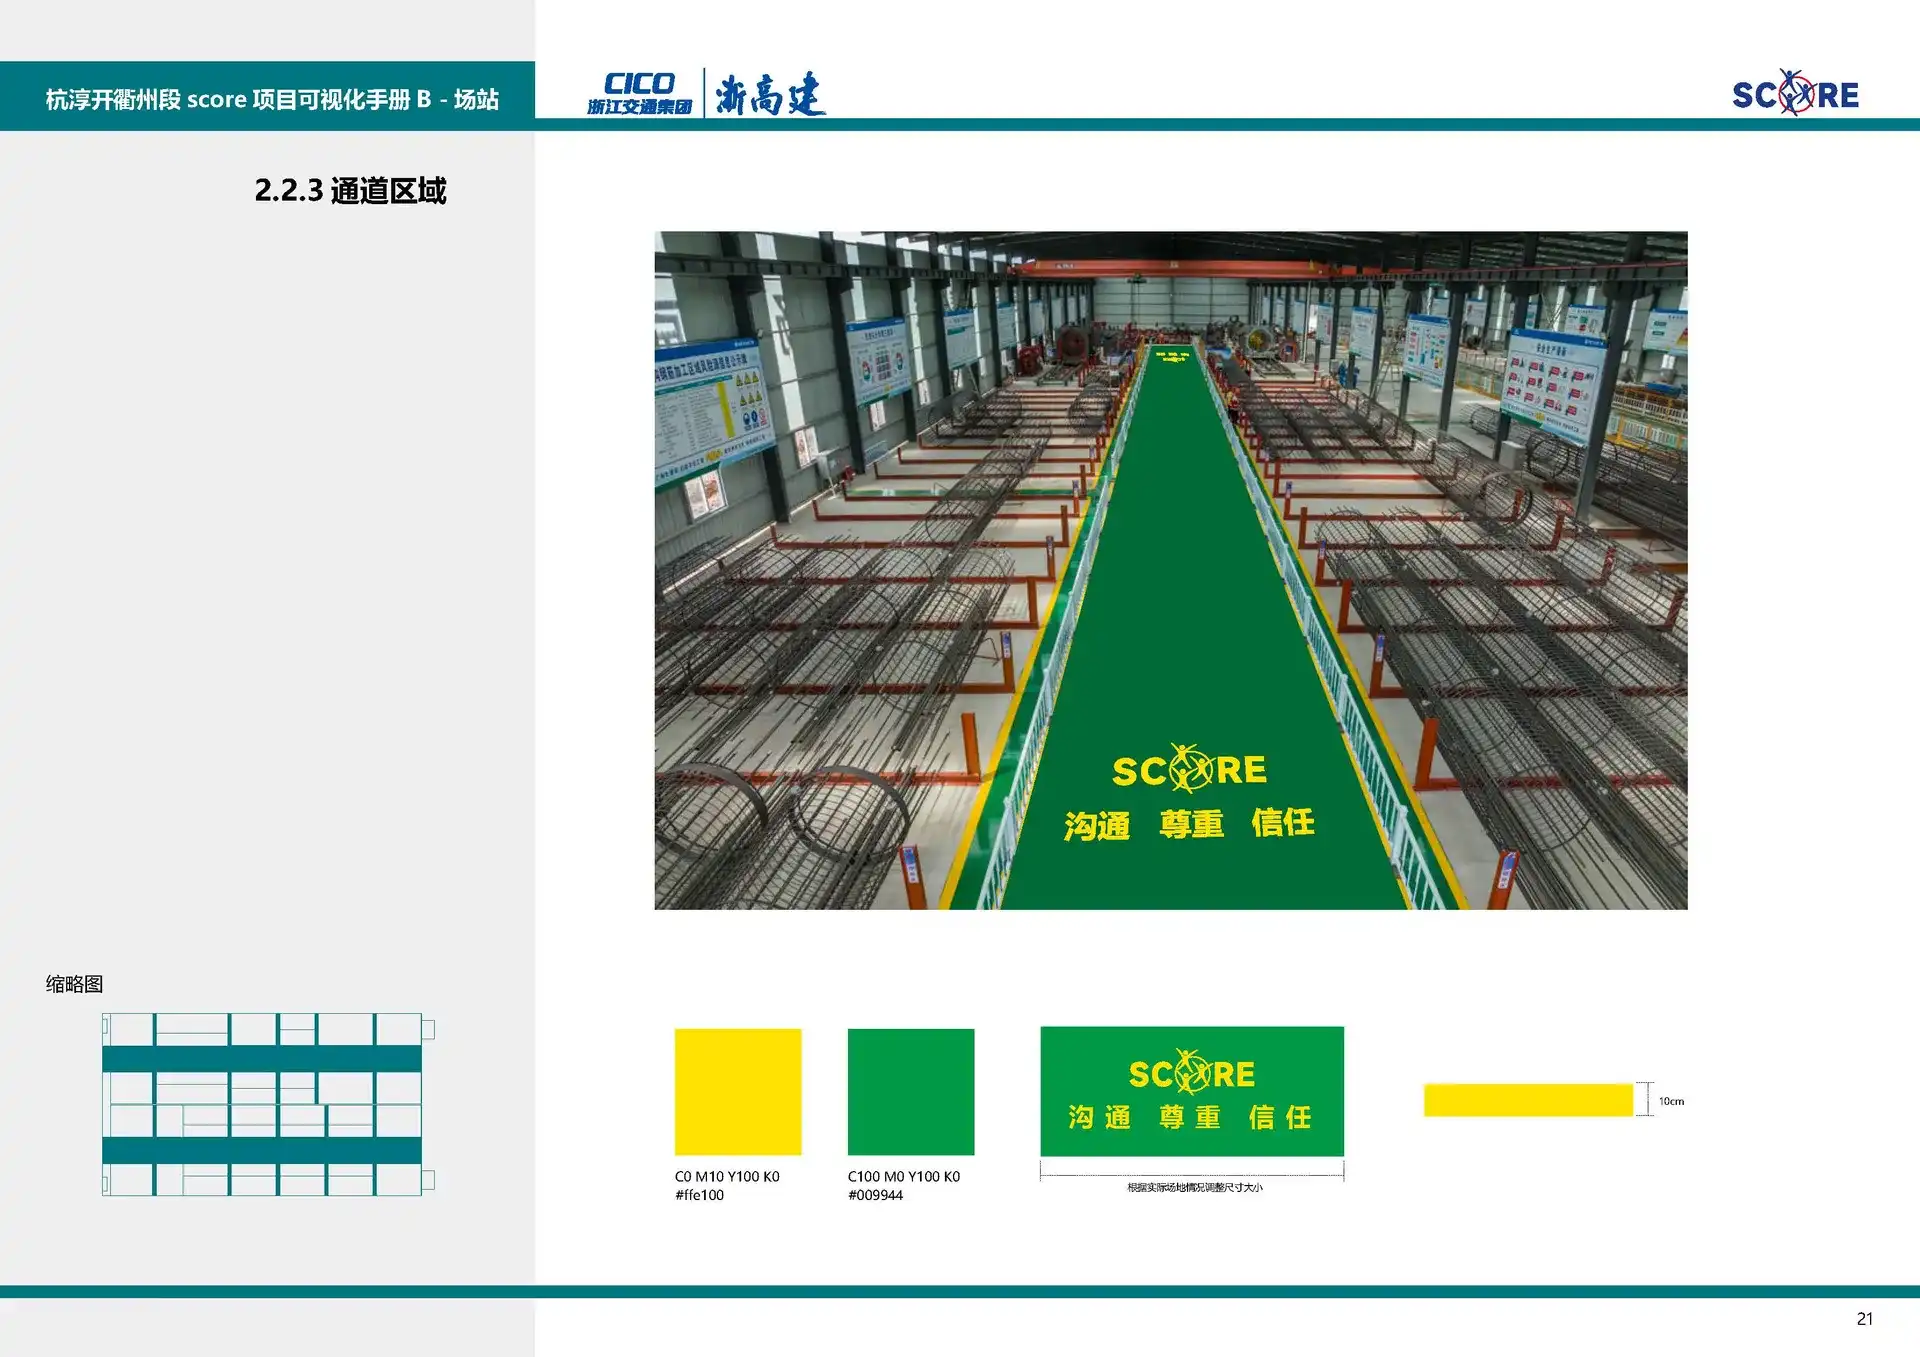This screenshot has height=1357, width=1920.
Task: Select the yellow C0 M10 Y100 K0 swatch
Action: pos(739,1090)
